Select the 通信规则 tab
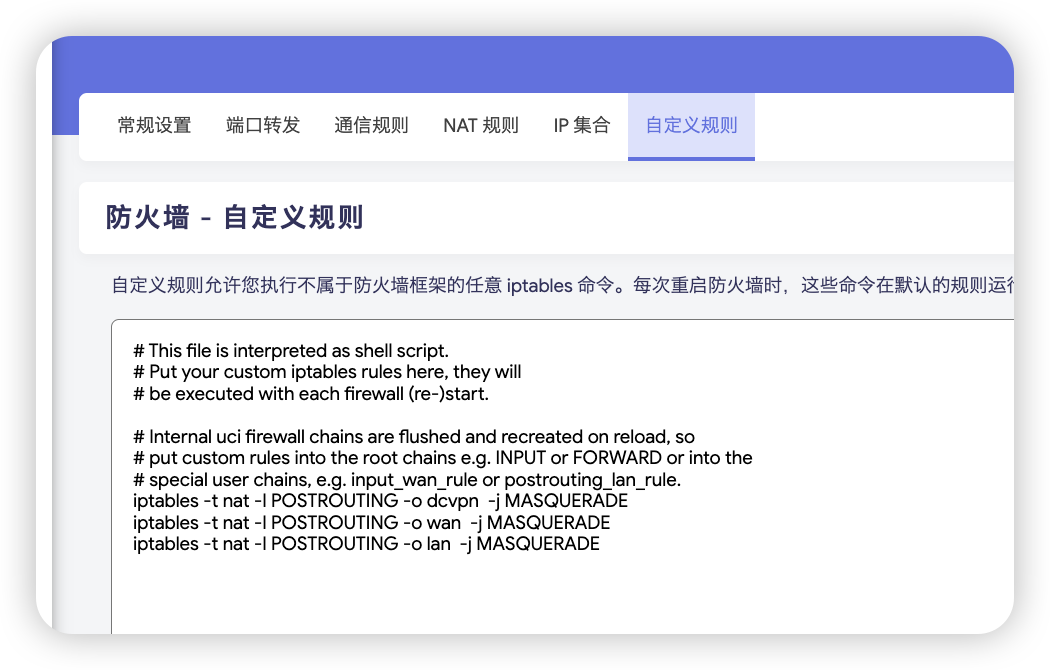 [372, 125]
